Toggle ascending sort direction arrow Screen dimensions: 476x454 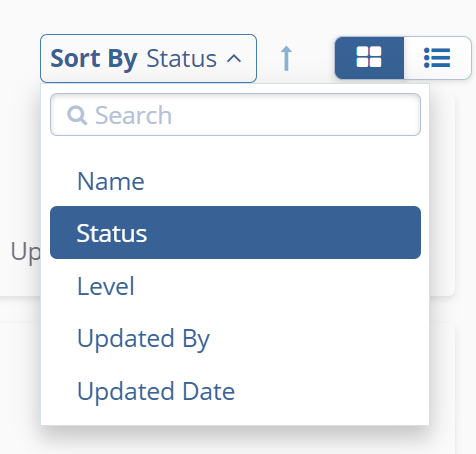pyautogui.click(x=286, y=58)
